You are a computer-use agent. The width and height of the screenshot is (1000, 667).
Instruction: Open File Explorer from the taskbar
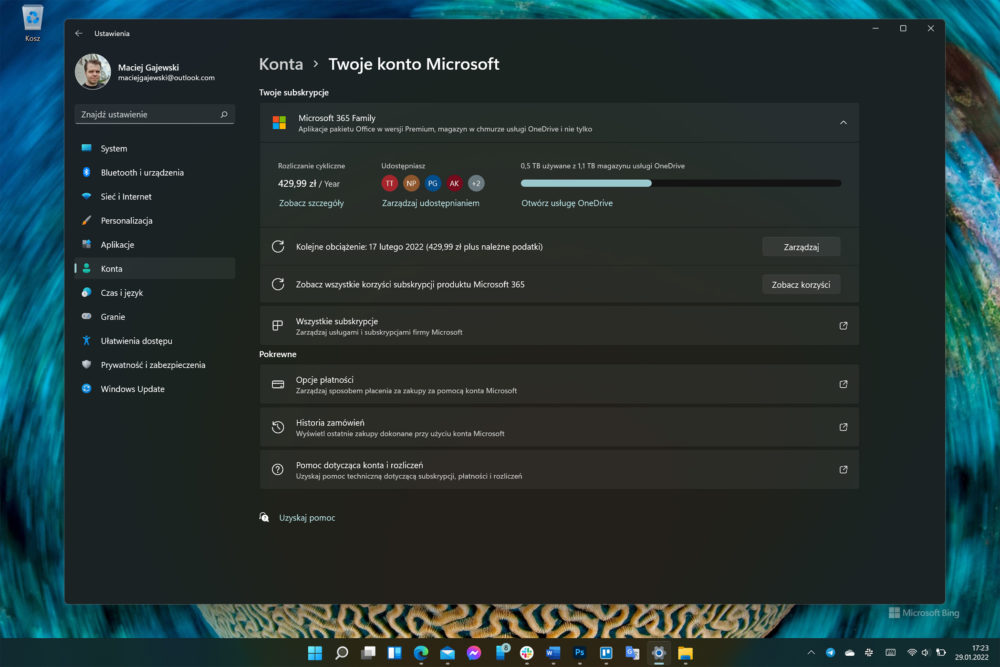tap(686, 653)
